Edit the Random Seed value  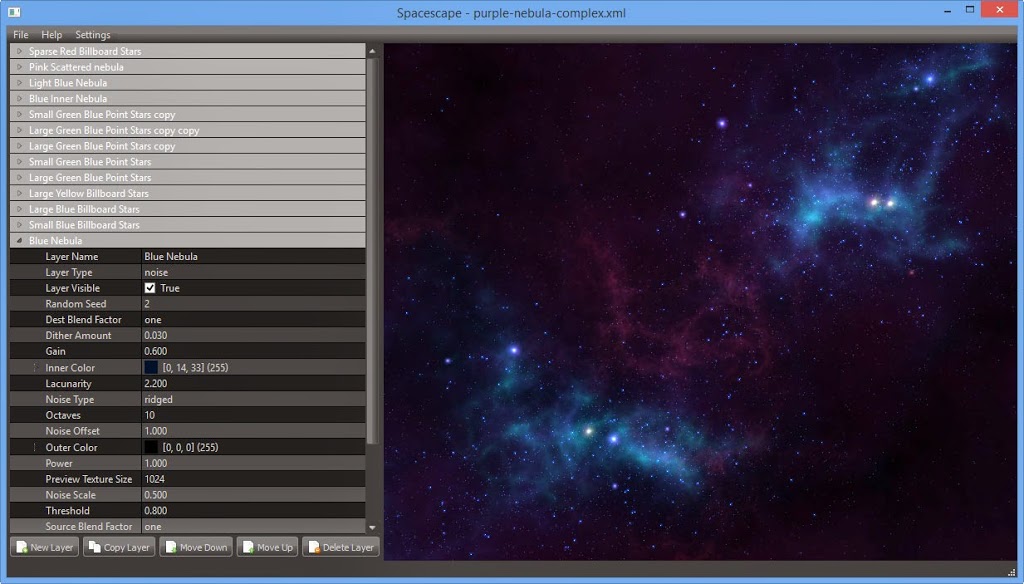click(253, 304)
